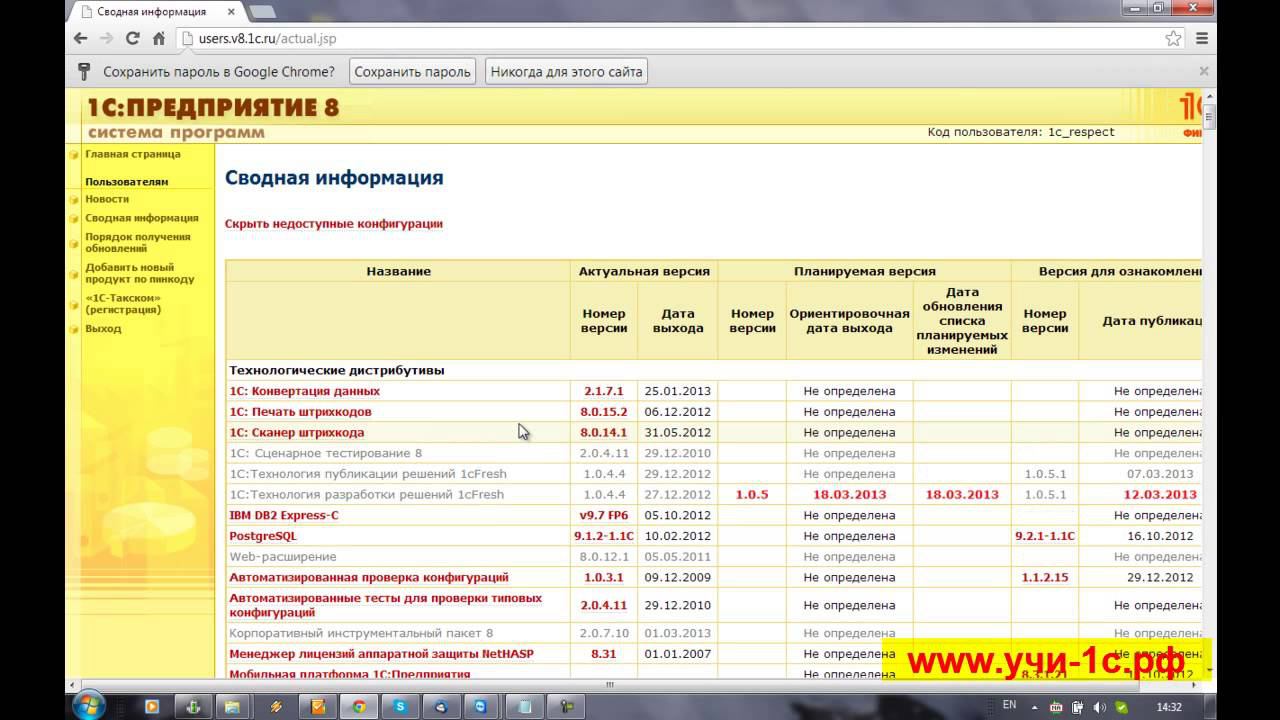Launch the media player from the taskbar
Image resolution: width=1280 pixels, height=720 pixels.
pos(152,706)
